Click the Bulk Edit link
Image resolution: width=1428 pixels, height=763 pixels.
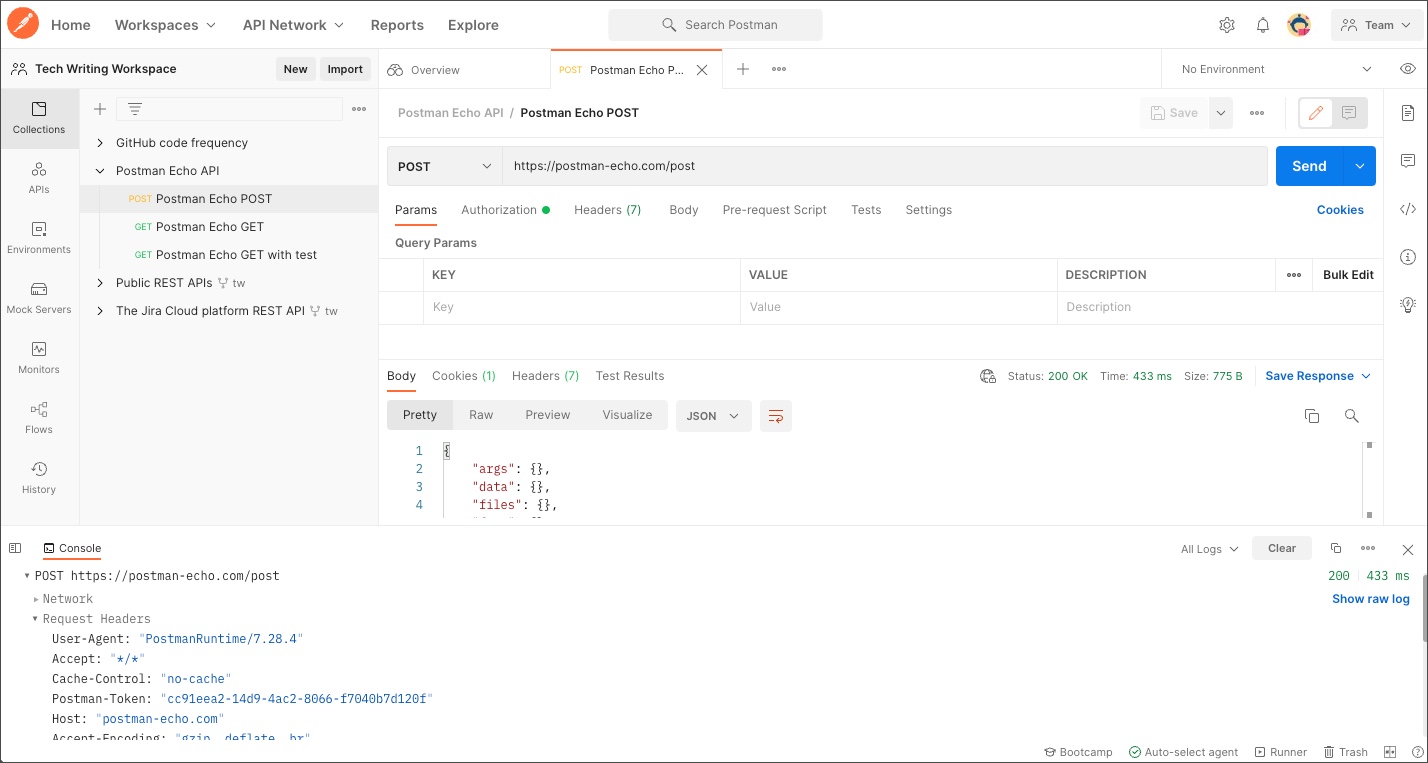pyautogui.click(x=1348, y=275)
